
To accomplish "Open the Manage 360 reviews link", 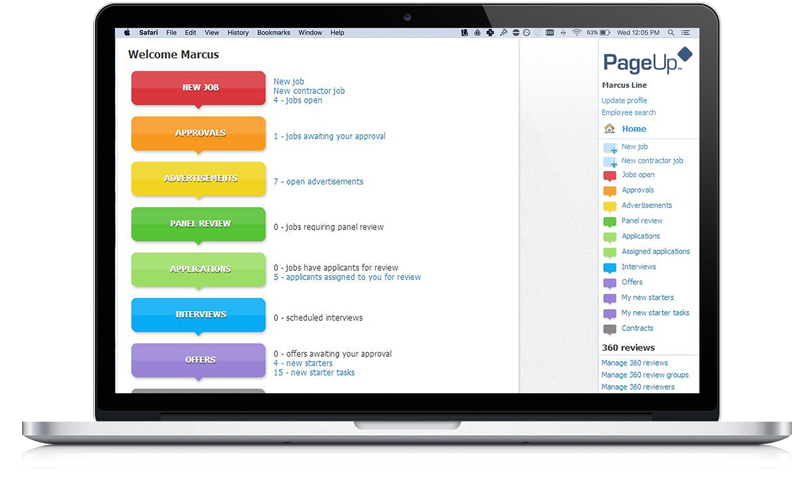I will pyautogui.click(x=634, y=363).
